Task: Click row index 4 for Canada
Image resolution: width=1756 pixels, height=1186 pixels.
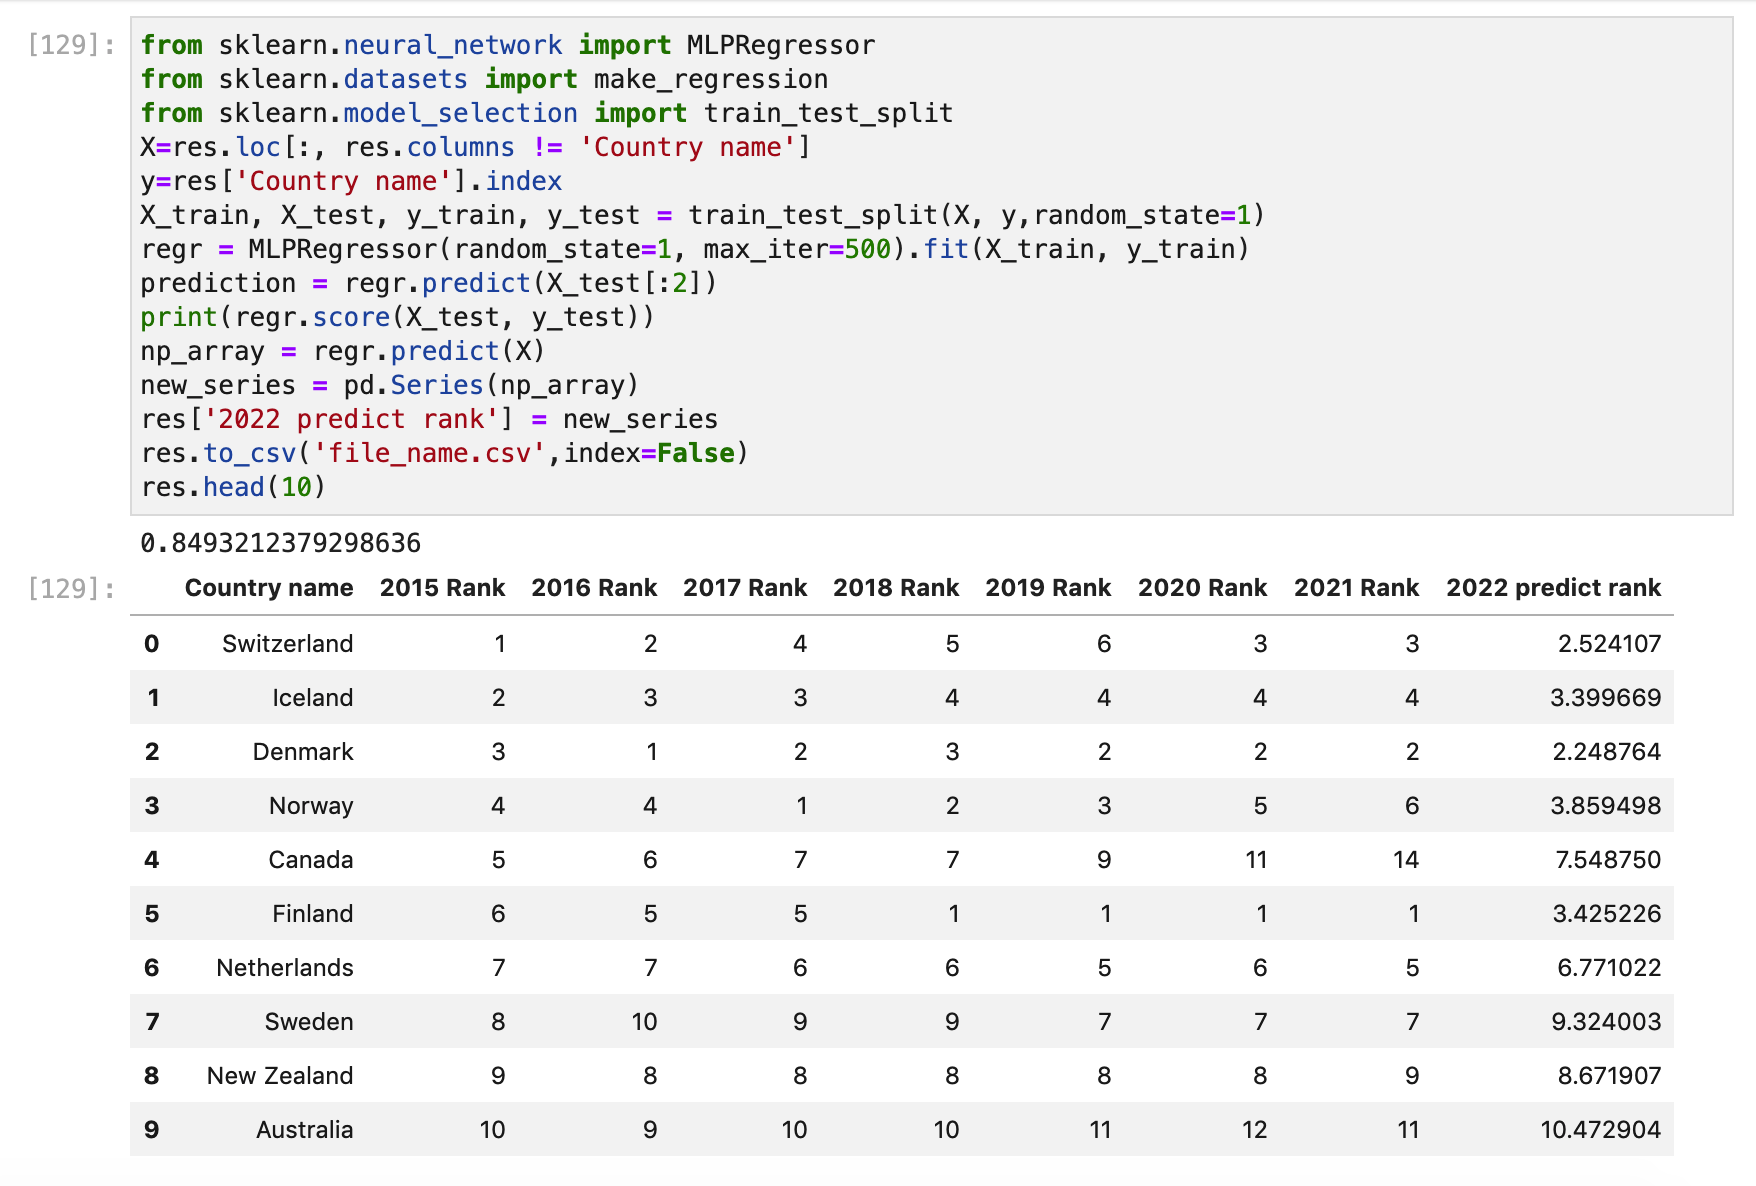Action: pos(152,860)
